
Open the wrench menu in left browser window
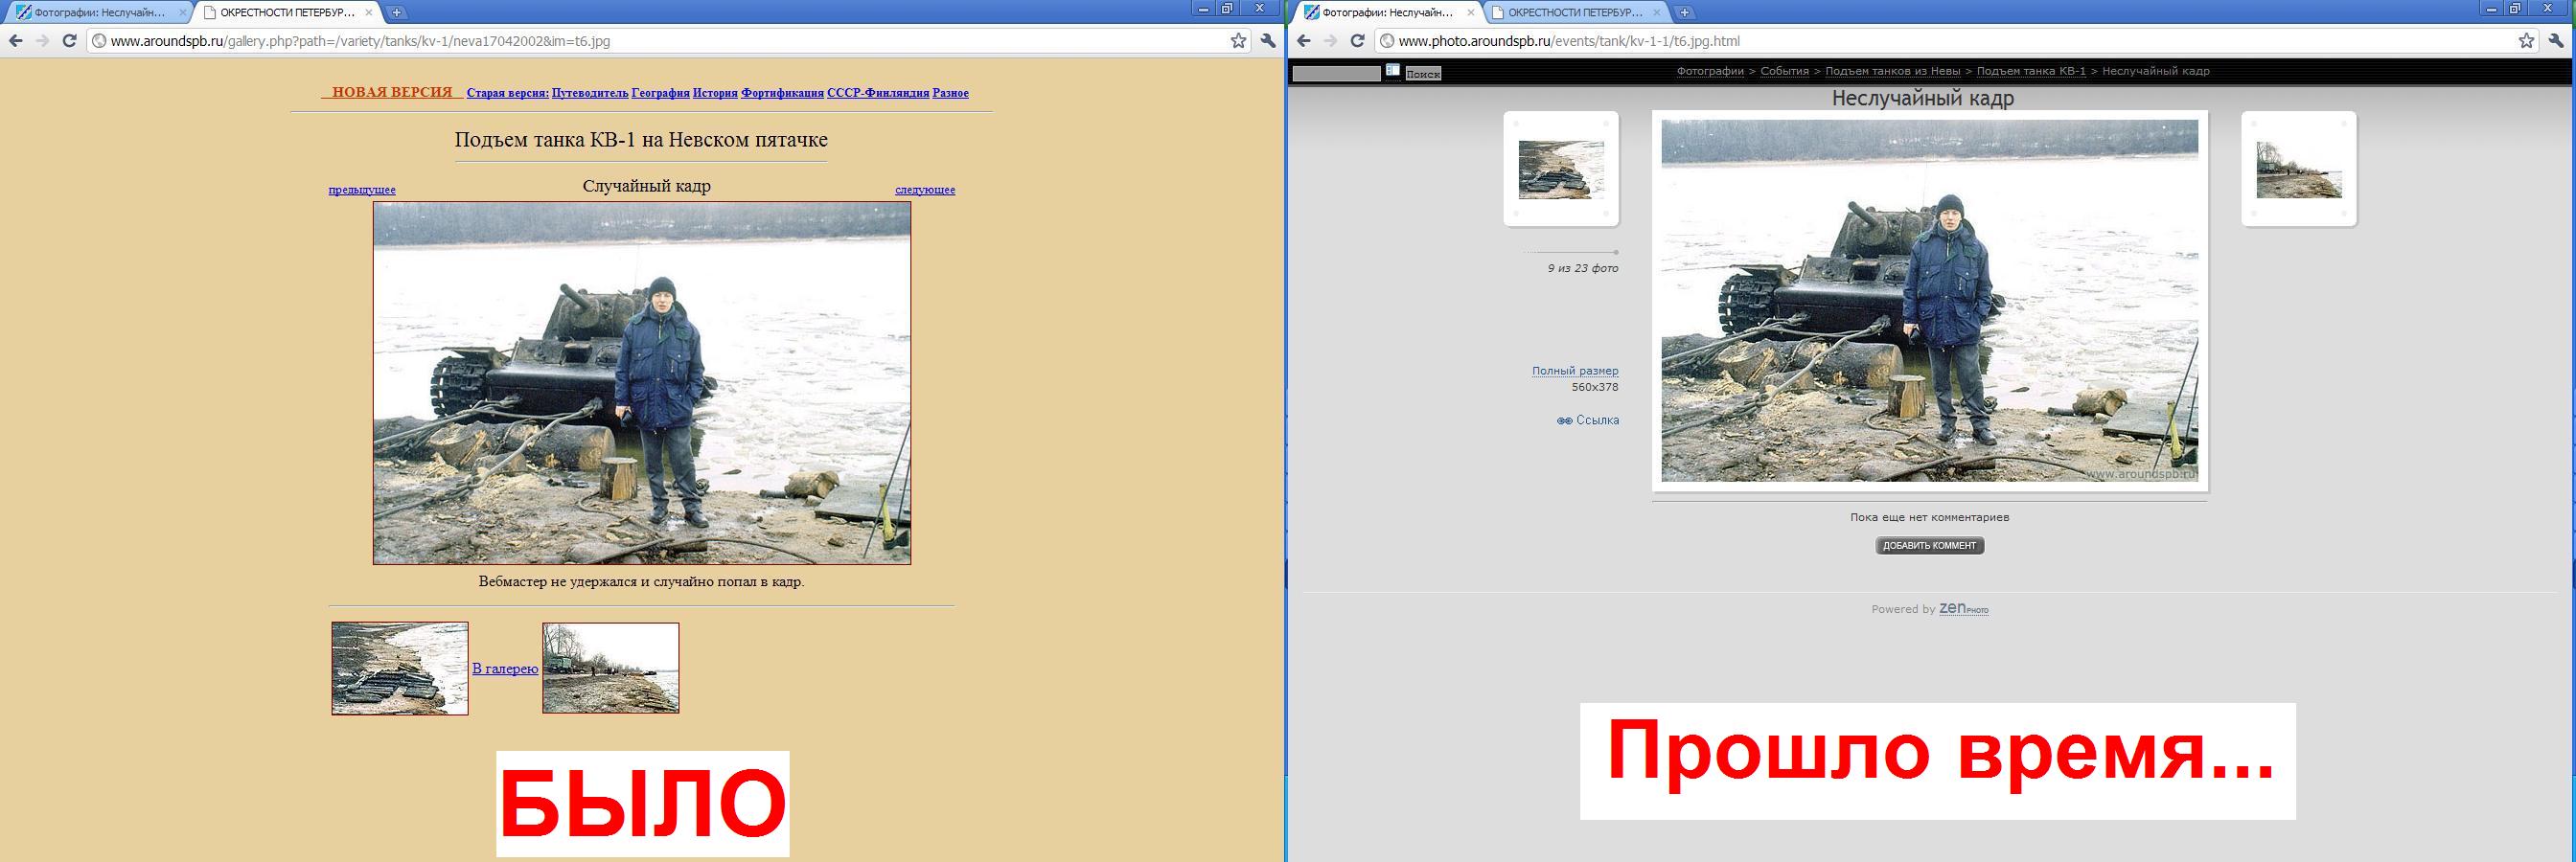1268,41
